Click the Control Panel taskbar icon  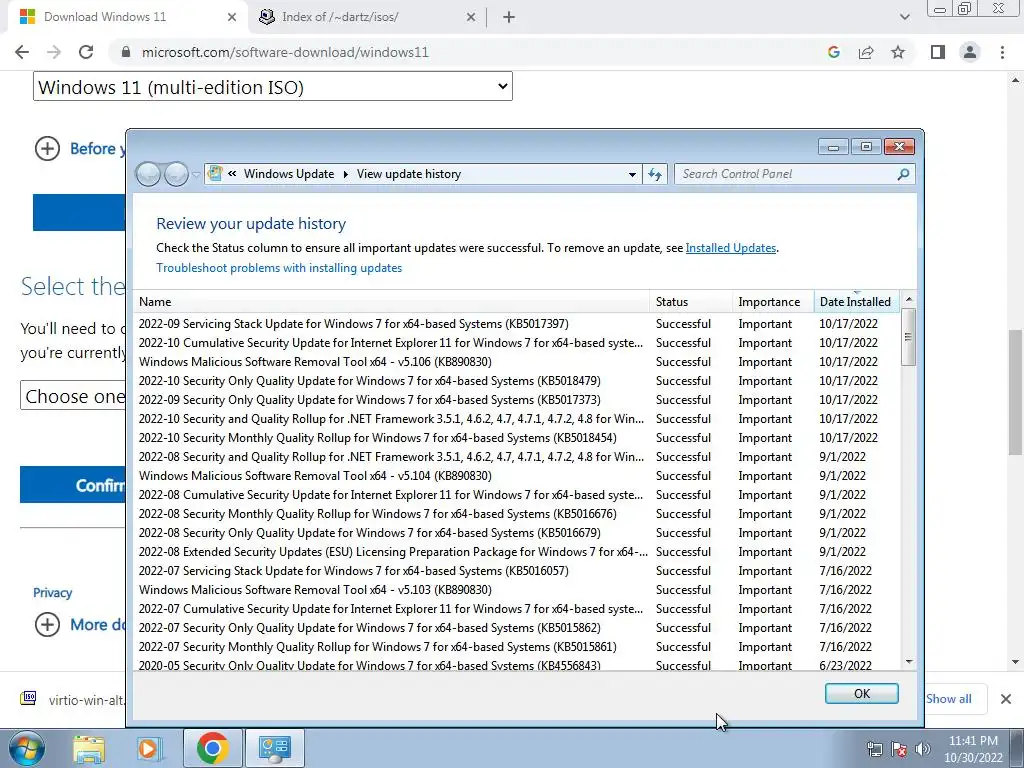(x=274, y=748)
